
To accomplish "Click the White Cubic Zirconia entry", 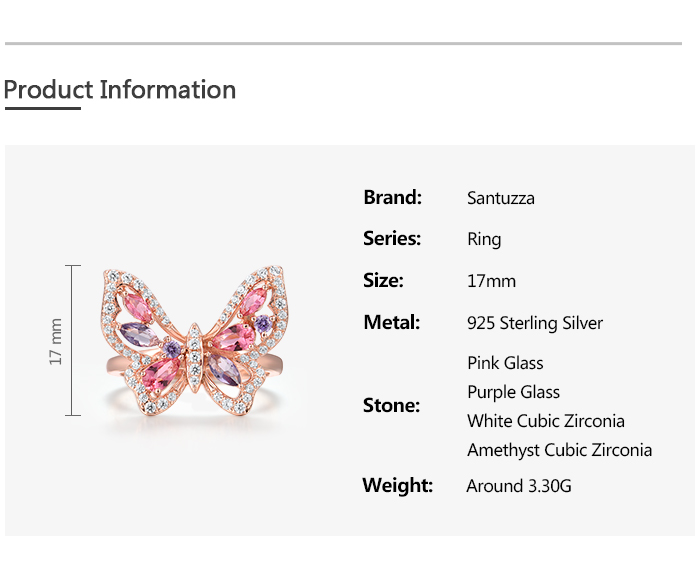I will point(545,421).
